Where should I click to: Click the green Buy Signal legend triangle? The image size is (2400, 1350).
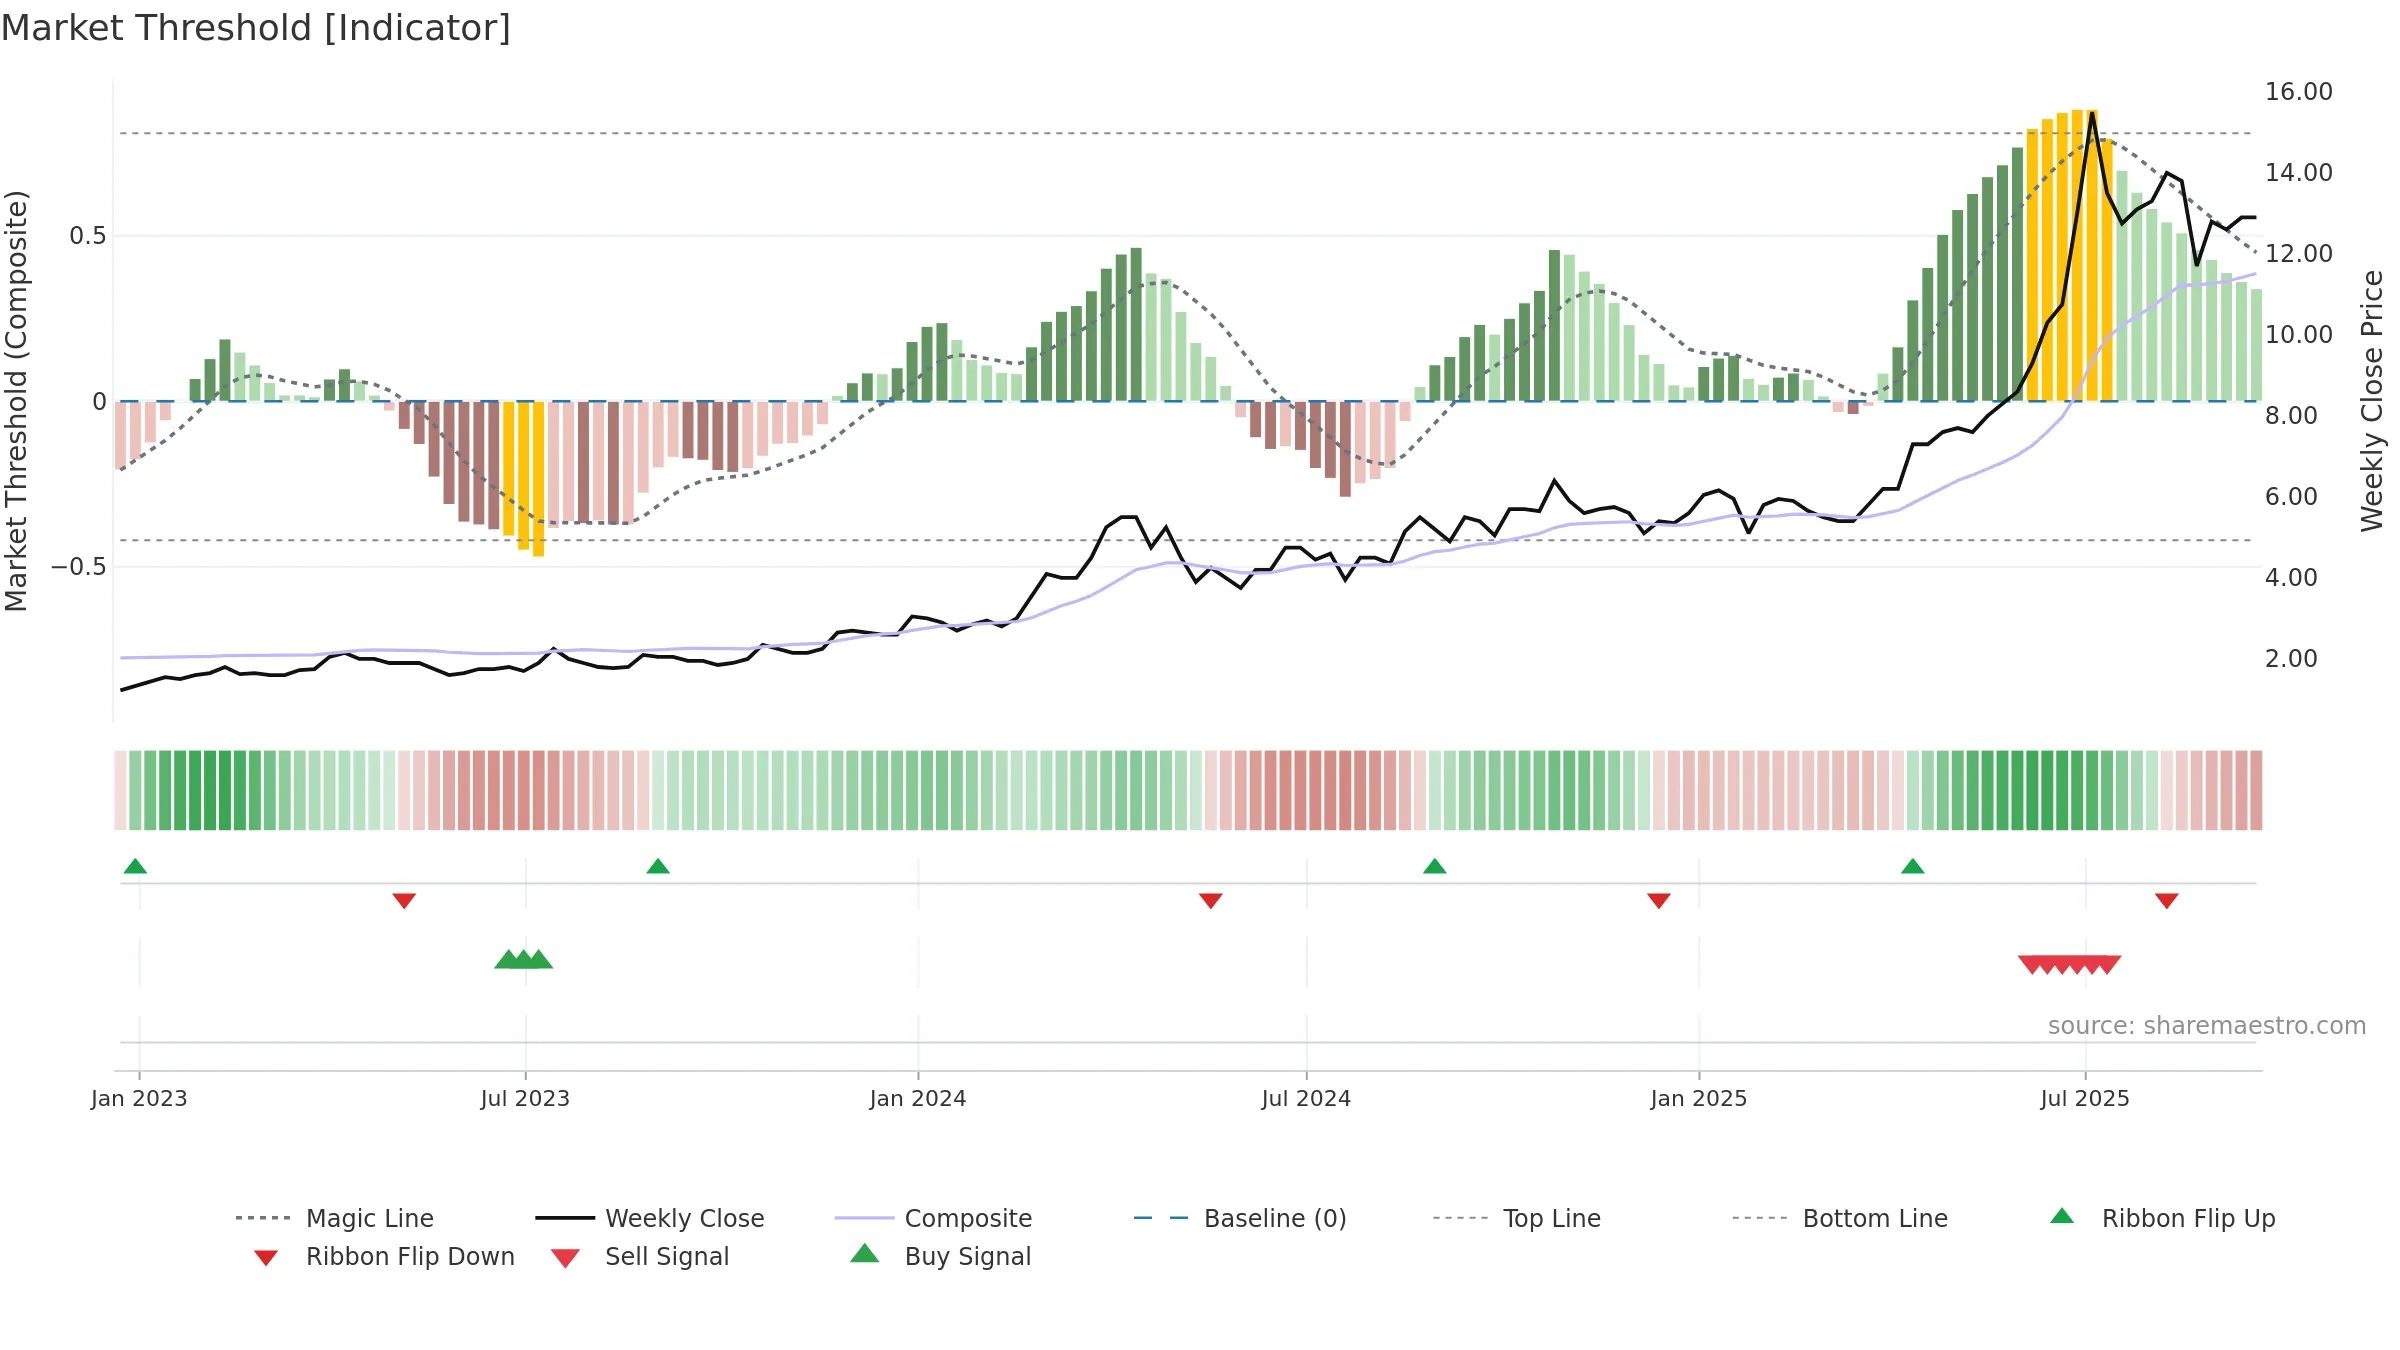click(x=865, y=1253)
